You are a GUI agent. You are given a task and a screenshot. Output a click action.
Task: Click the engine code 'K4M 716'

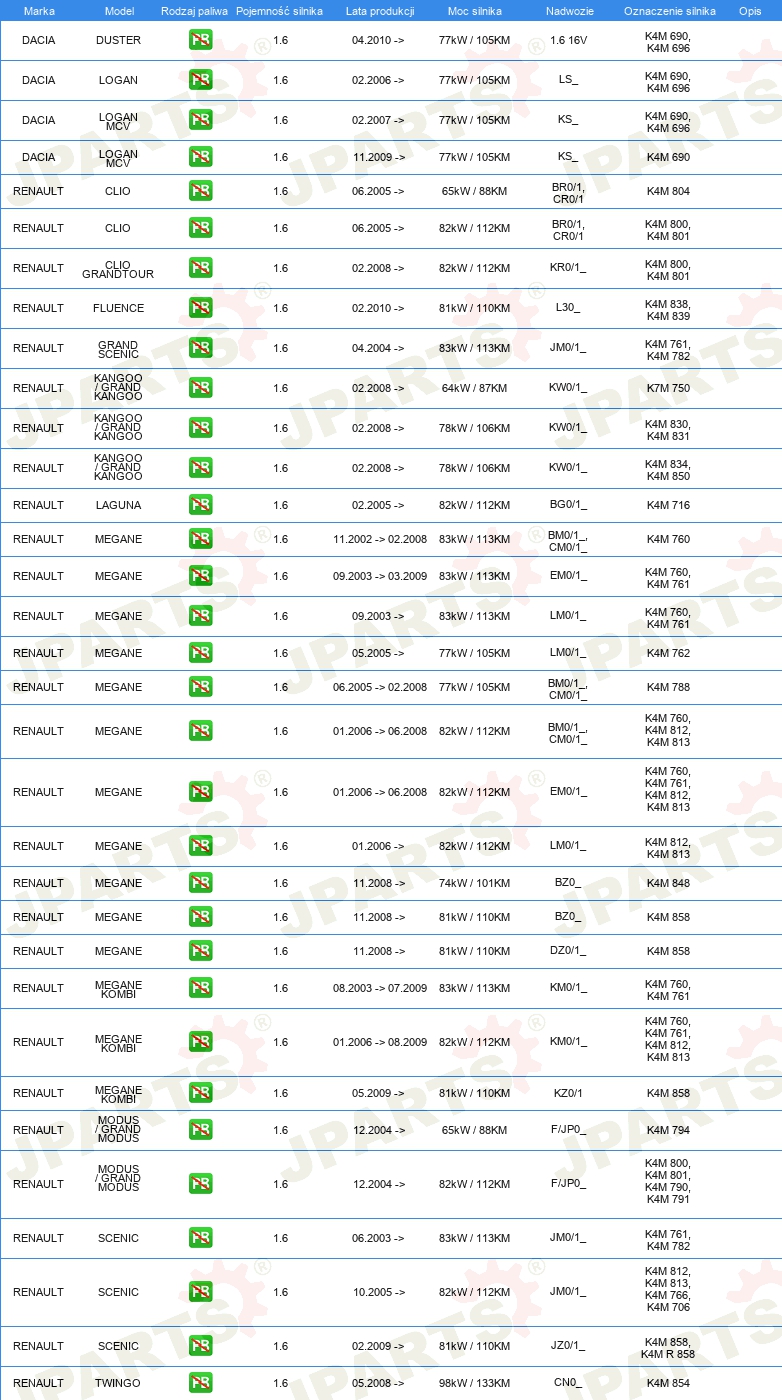(668, 505)
